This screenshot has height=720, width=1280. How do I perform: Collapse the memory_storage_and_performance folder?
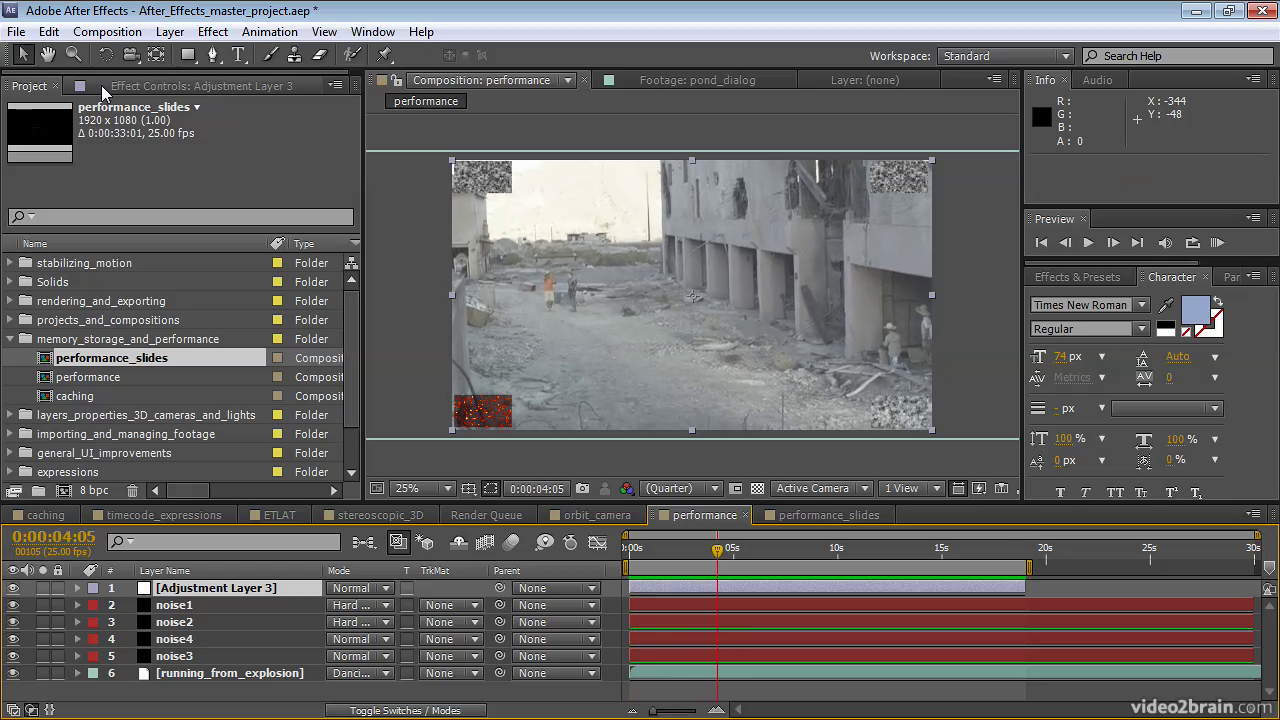pyautogui.click(x=11, y=339)
